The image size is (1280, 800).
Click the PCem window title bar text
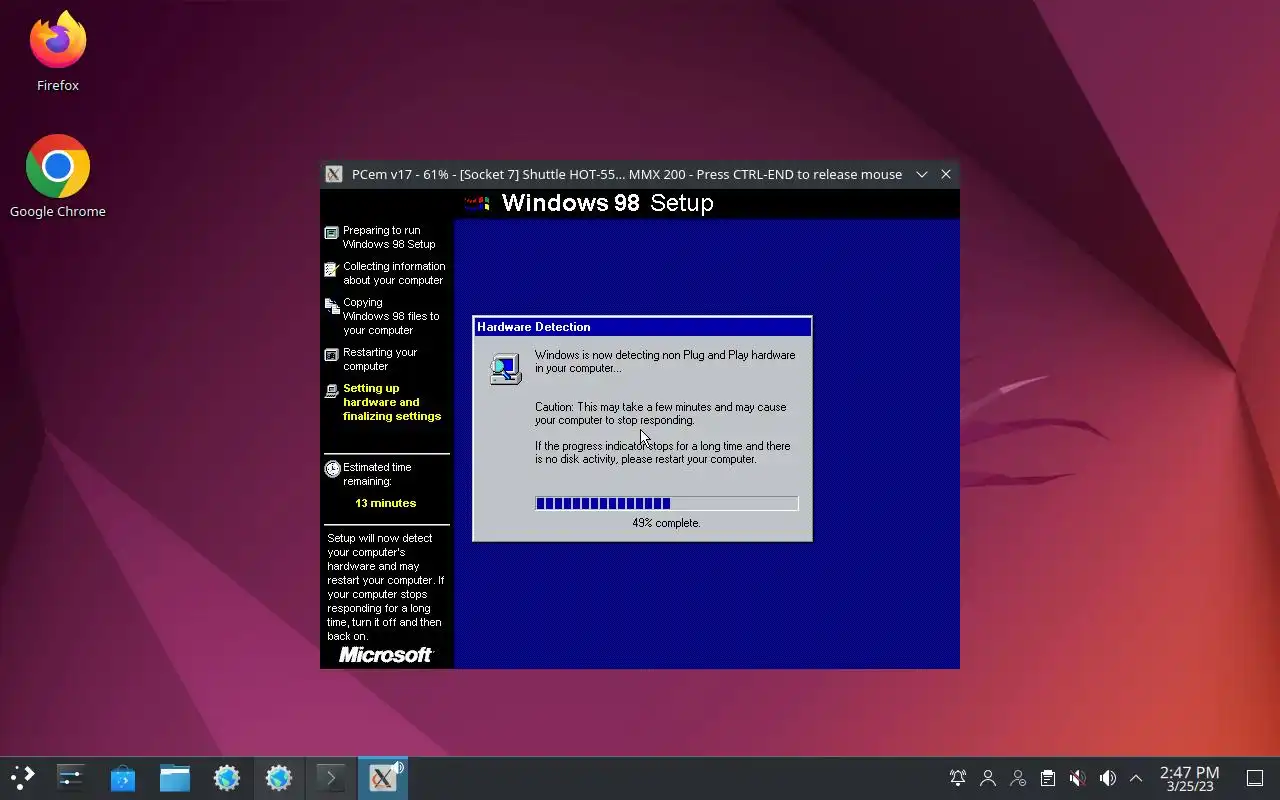pos(627,174)
